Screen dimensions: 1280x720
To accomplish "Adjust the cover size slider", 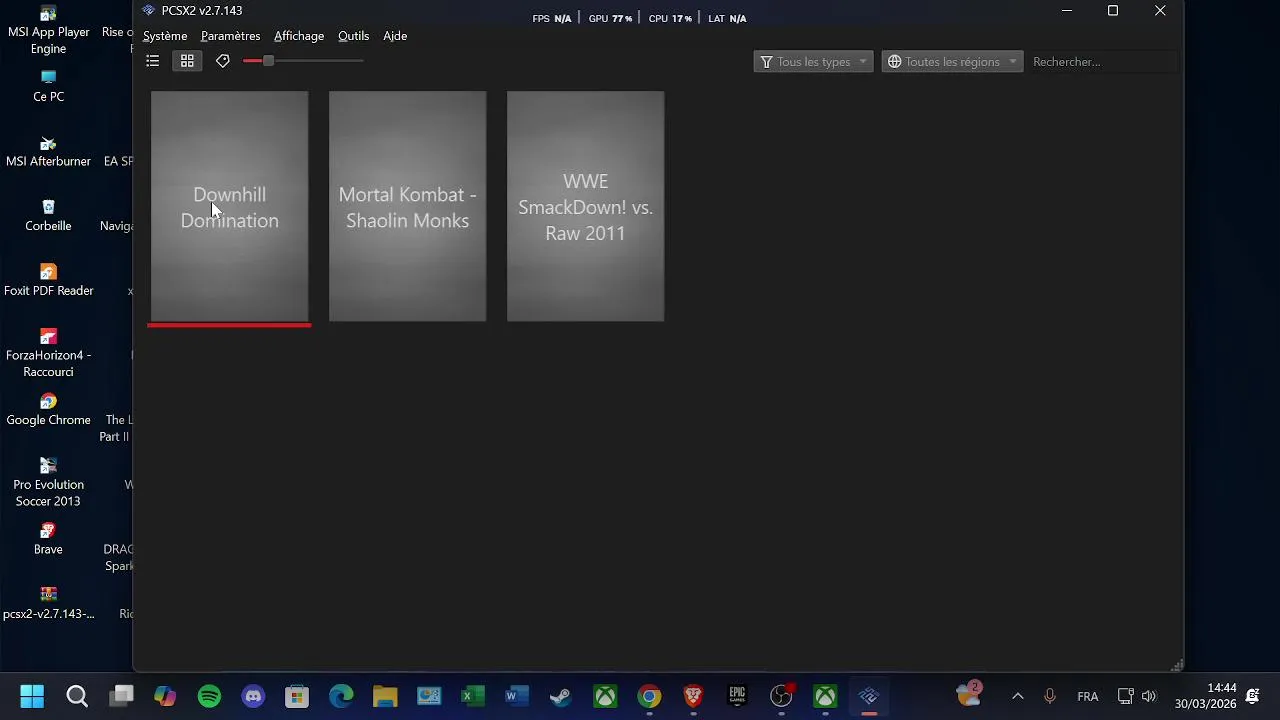I will tap(303, 61).
